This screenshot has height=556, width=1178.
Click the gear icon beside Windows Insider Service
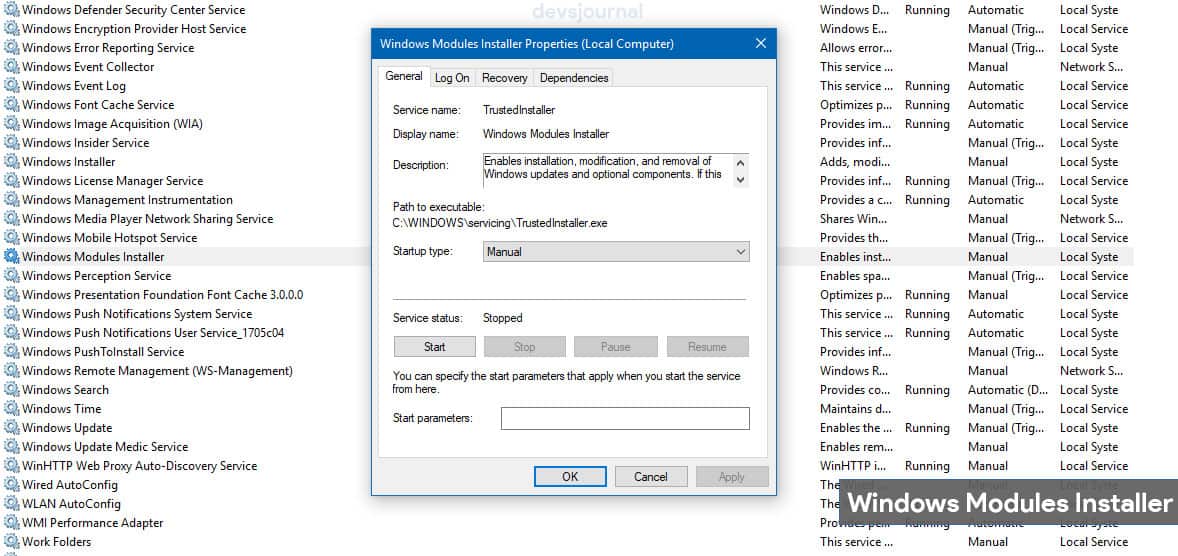tap(11, 143)
